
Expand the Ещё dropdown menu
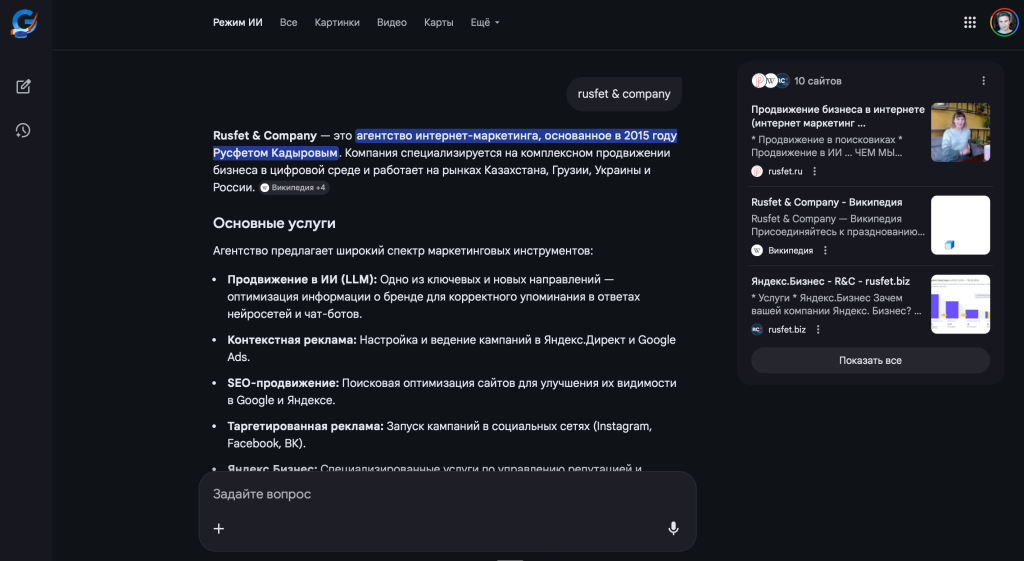(485, 22)
